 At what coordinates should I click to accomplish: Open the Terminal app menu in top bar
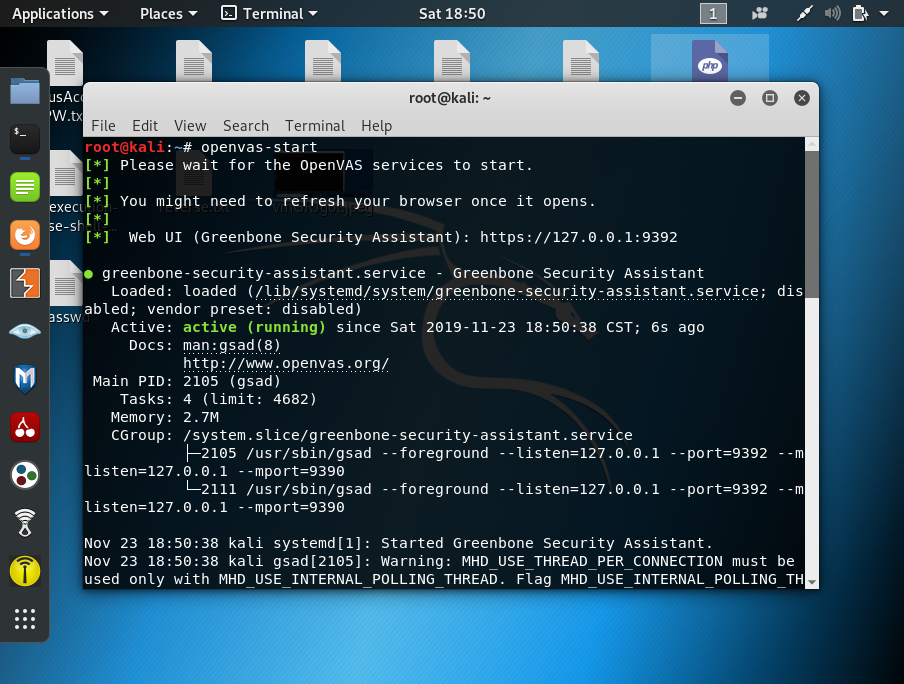tap(269, 13)
